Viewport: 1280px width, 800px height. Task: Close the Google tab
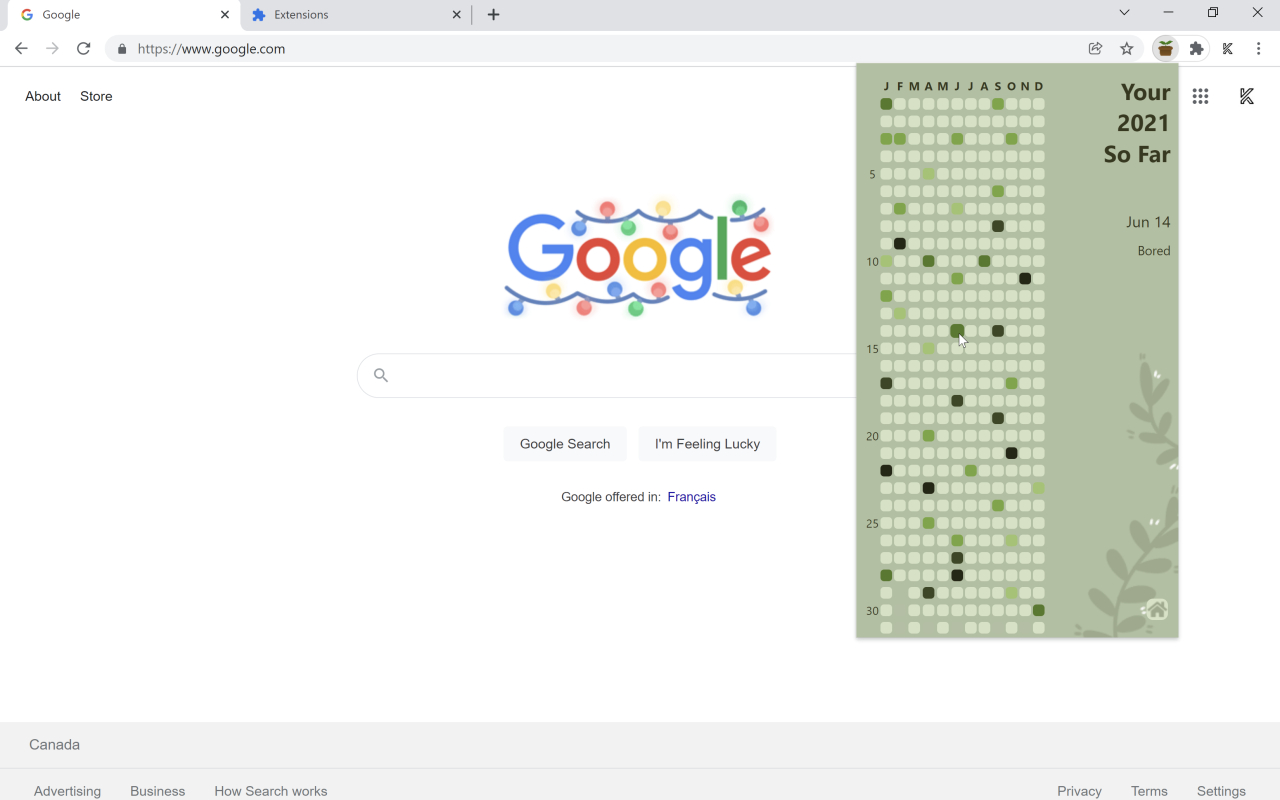pyautogui.click(x=225, y=15)
